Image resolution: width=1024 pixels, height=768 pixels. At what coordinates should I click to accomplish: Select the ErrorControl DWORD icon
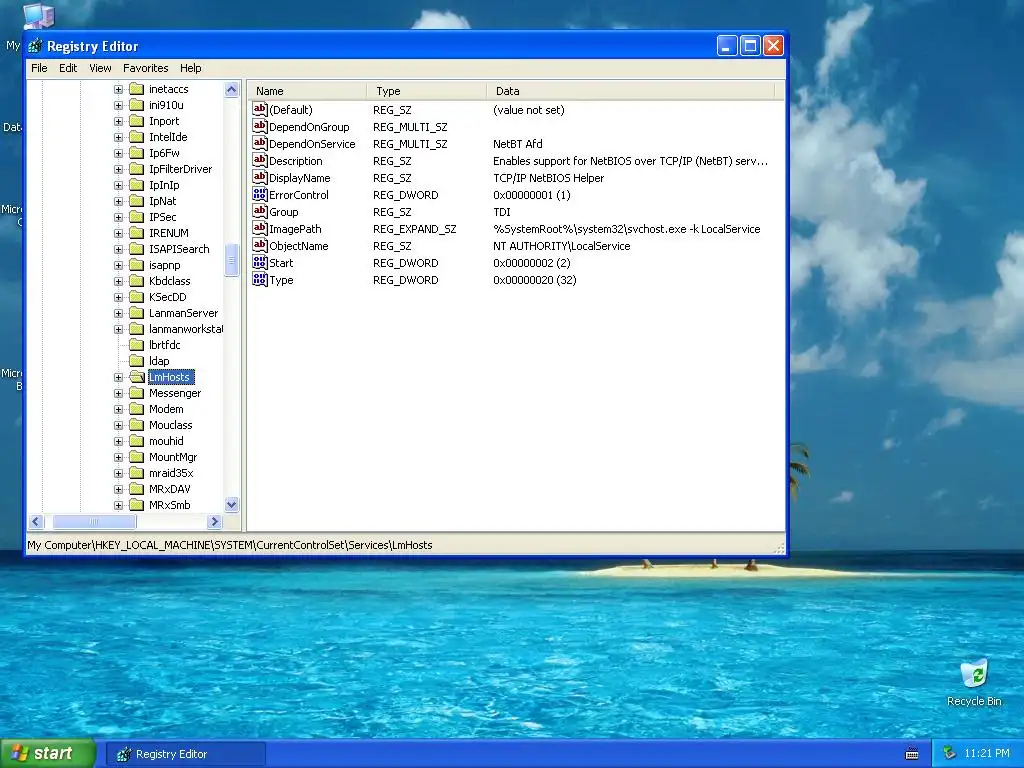click(x=260, y=194)
